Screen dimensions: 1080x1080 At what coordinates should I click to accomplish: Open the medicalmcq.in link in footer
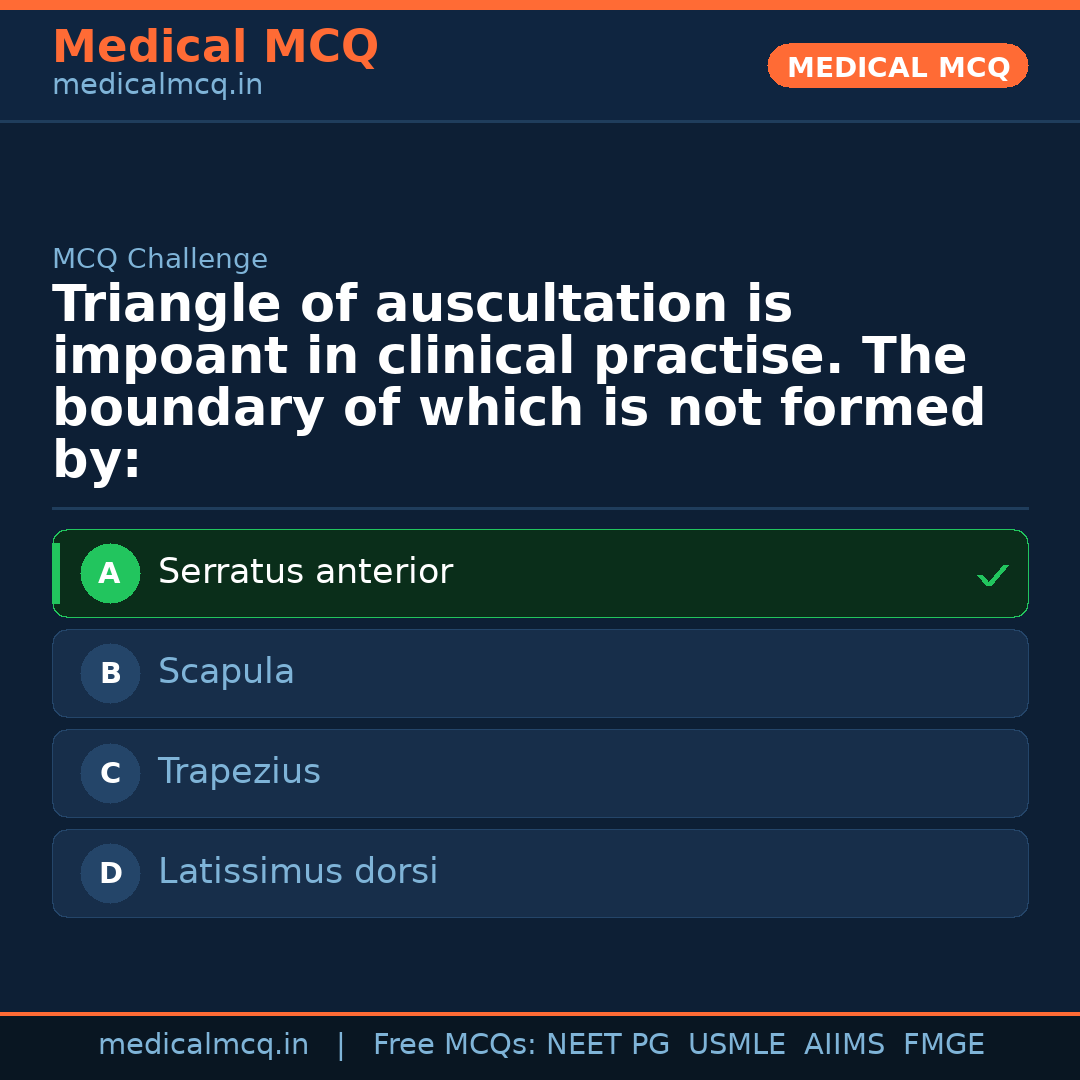(x=203, y=1045)
